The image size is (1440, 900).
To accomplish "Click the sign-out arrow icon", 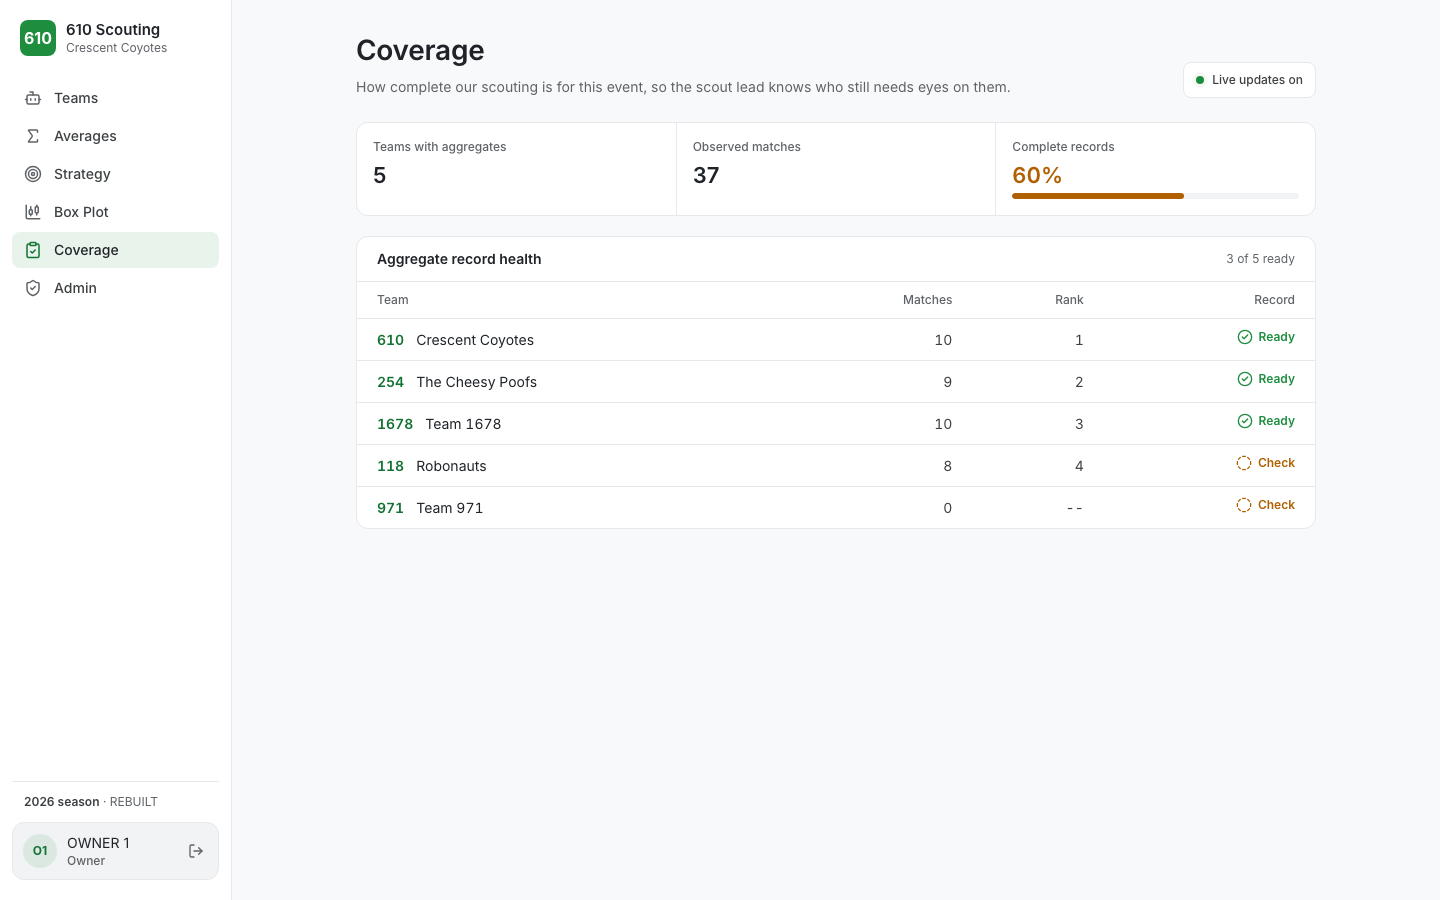I will click(x=196, y=851).
